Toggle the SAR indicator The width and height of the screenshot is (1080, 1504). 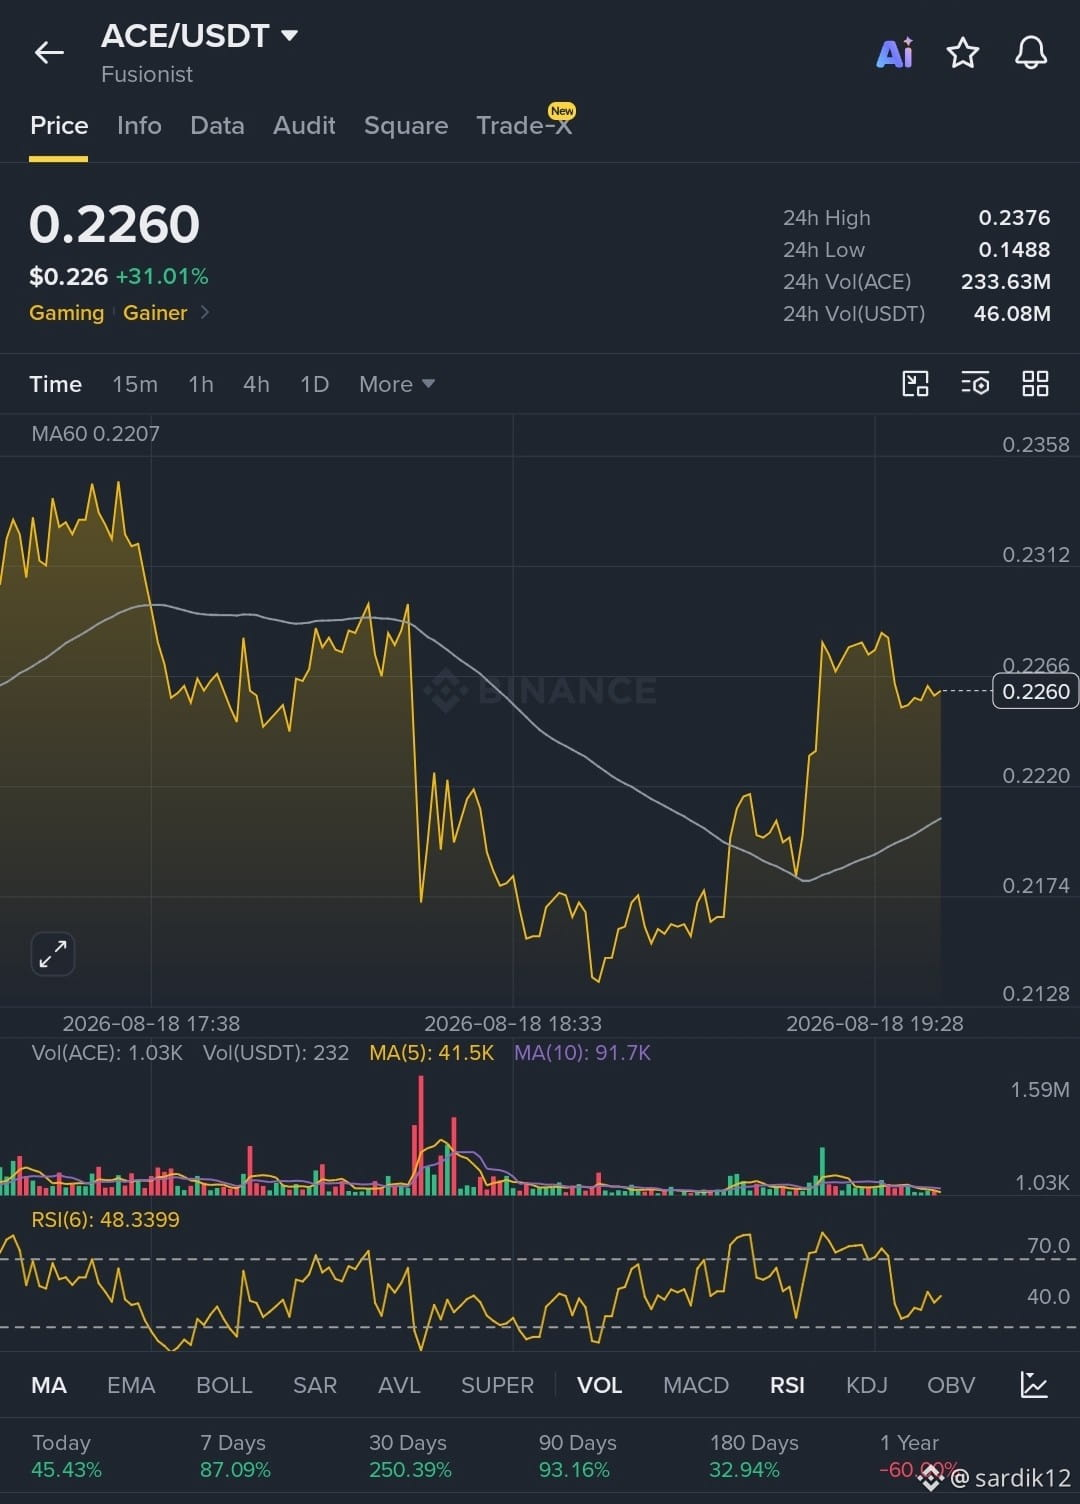(315, 1385)
